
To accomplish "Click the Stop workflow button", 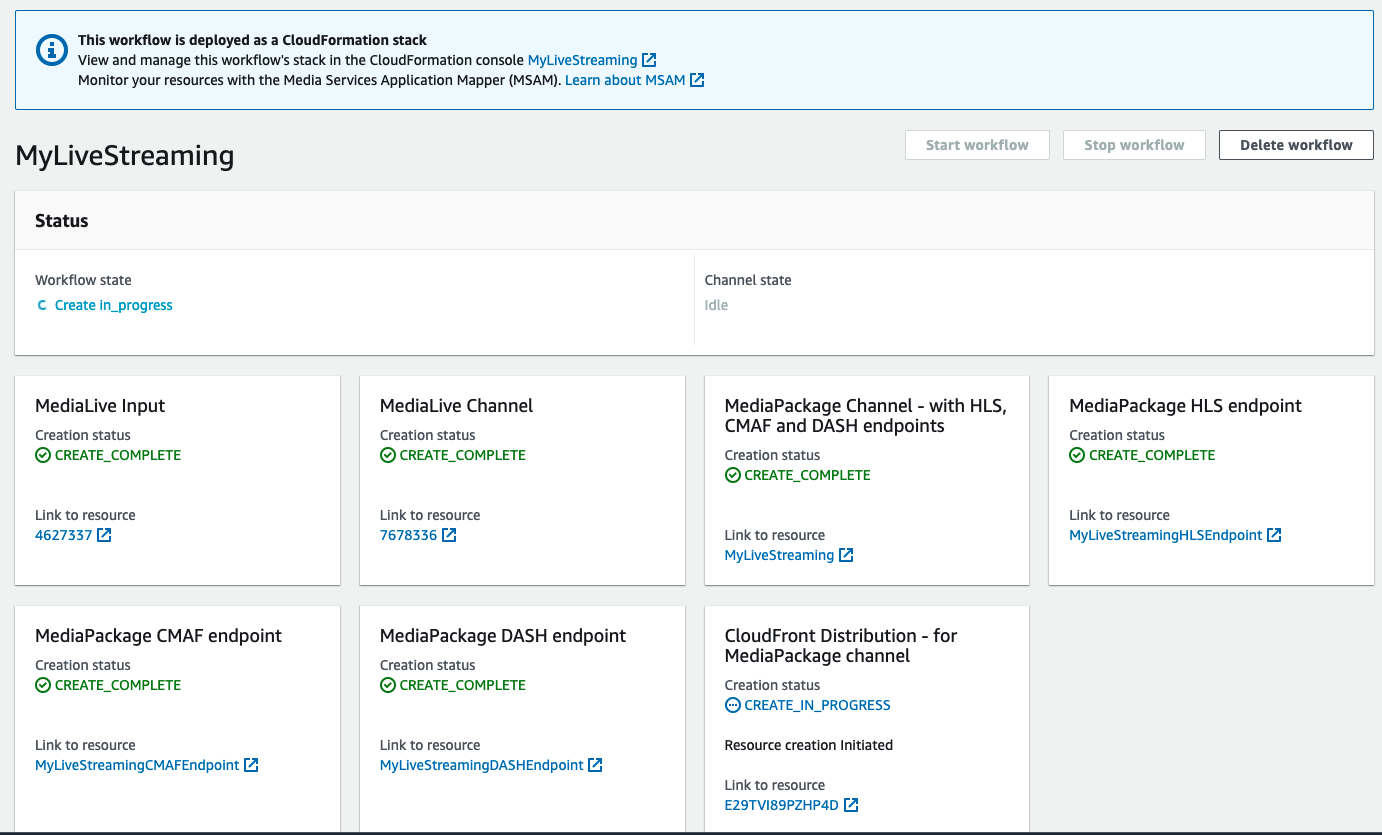I will [x=1134, y=145].
